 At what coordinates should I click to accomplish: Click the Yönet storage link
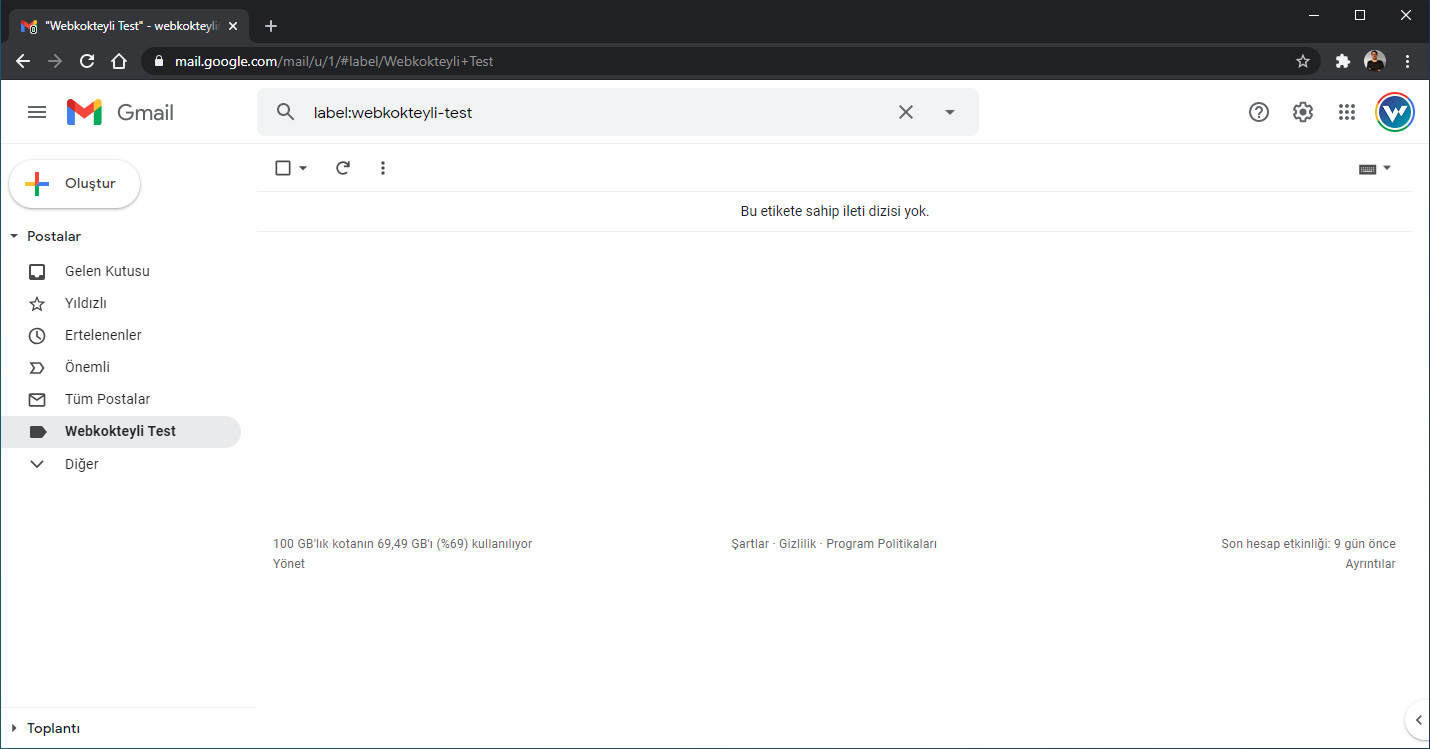289,564
